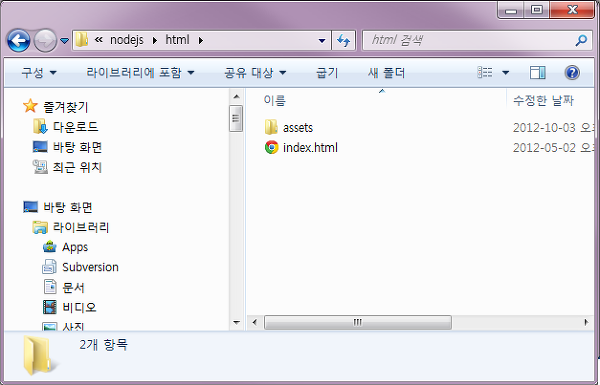
Task: Close the explorer window
Action: (572, 10)
